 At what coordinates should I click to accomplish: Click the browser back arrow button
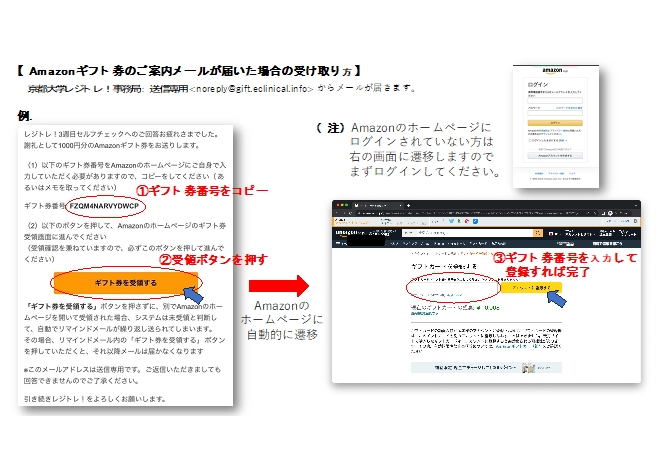click(337, 214)
